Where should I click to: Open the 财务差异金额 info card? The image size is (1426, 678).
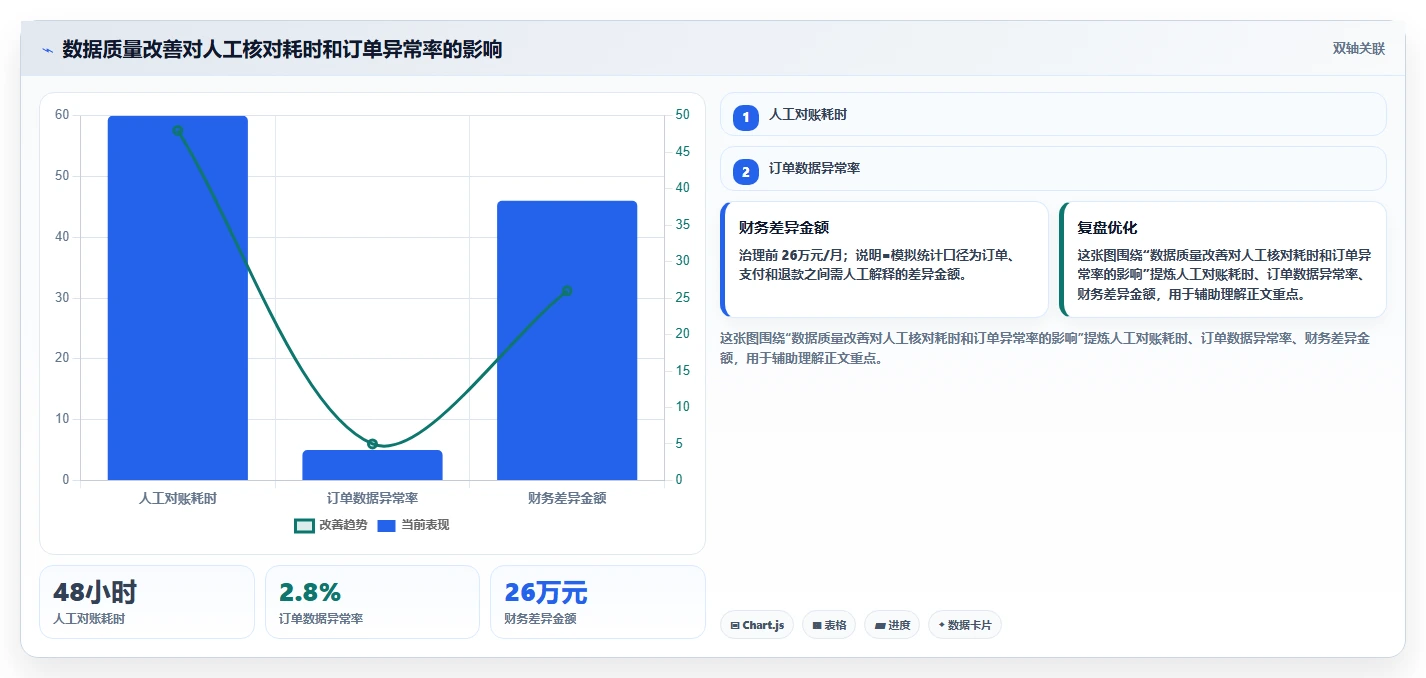pos(884,259)
